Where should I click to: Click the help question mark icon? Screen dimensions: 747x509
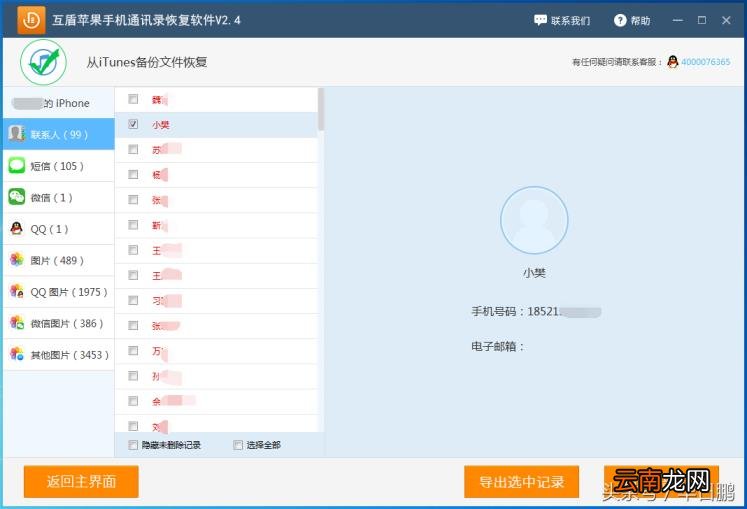620,20
